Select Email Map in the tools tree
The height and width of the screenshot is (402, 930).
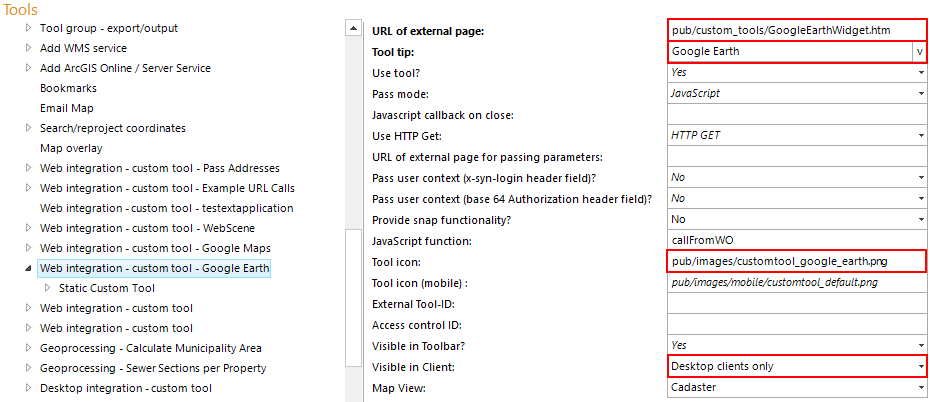click(66, 108)
